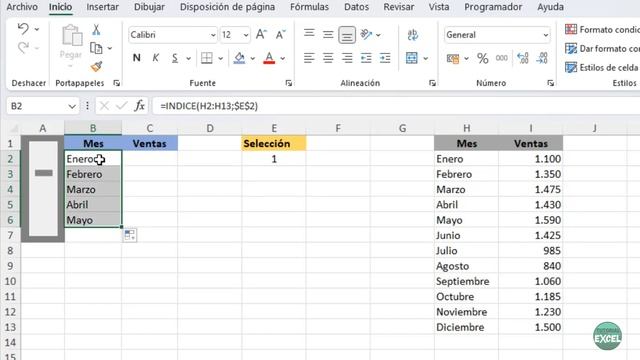Image resolution: width=640 pixels, height=360 pixels.
Task: Open font color palette dropdown arrow
Action: [x=282, y=58]
